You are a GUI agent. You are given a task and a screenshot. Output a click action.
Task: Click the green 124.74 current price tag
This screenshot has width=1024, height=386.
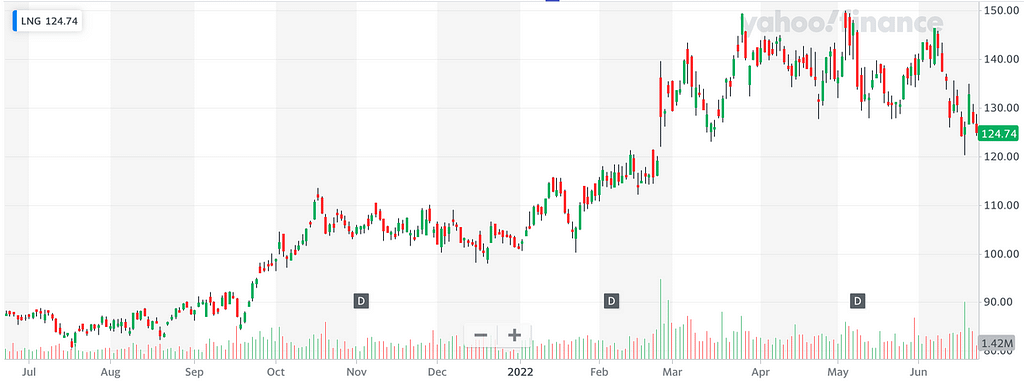pyautogui.click(x=999, y=134)
